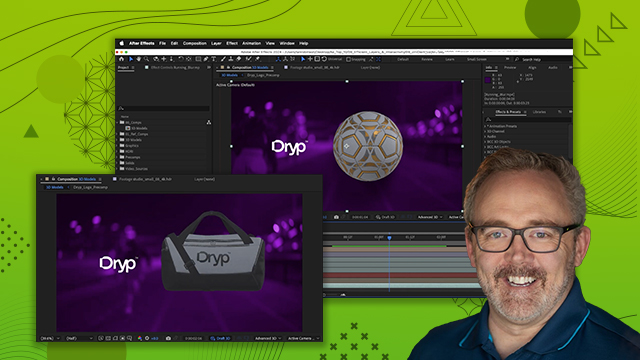Expand the 3D Channel effects category
Image resolution: width=640 pixels, height=360 pixels.
pos(485,131)
